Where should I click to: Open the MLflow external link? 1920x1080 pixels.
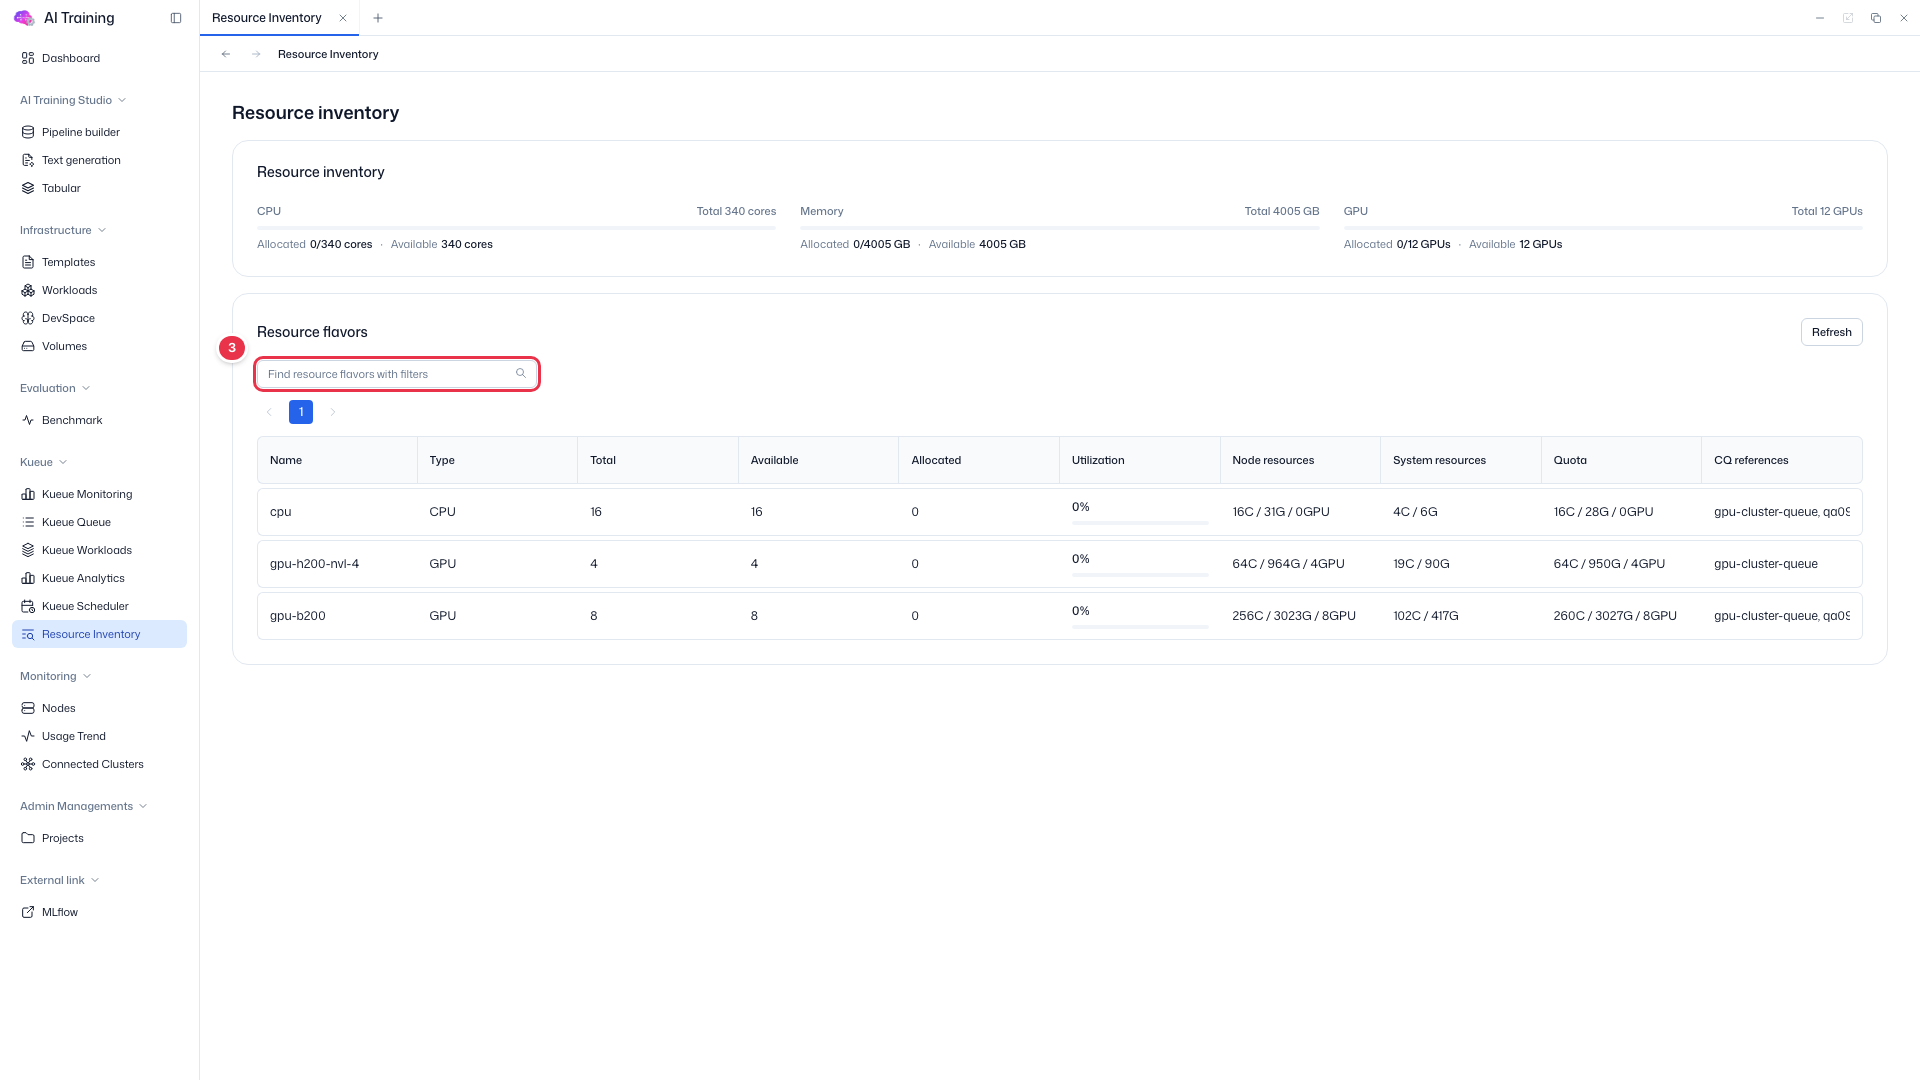point(99,912)
